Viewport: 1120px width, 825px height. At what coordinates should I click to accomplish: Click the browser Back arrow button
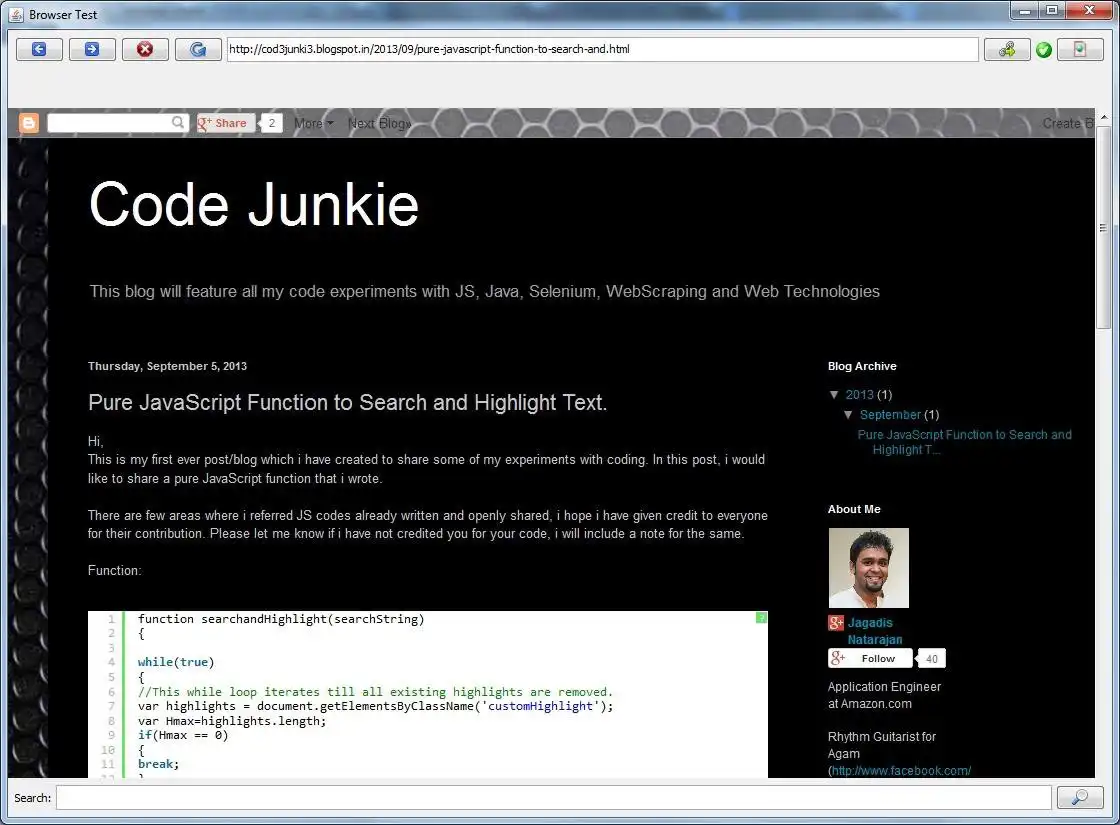[39, 49]
